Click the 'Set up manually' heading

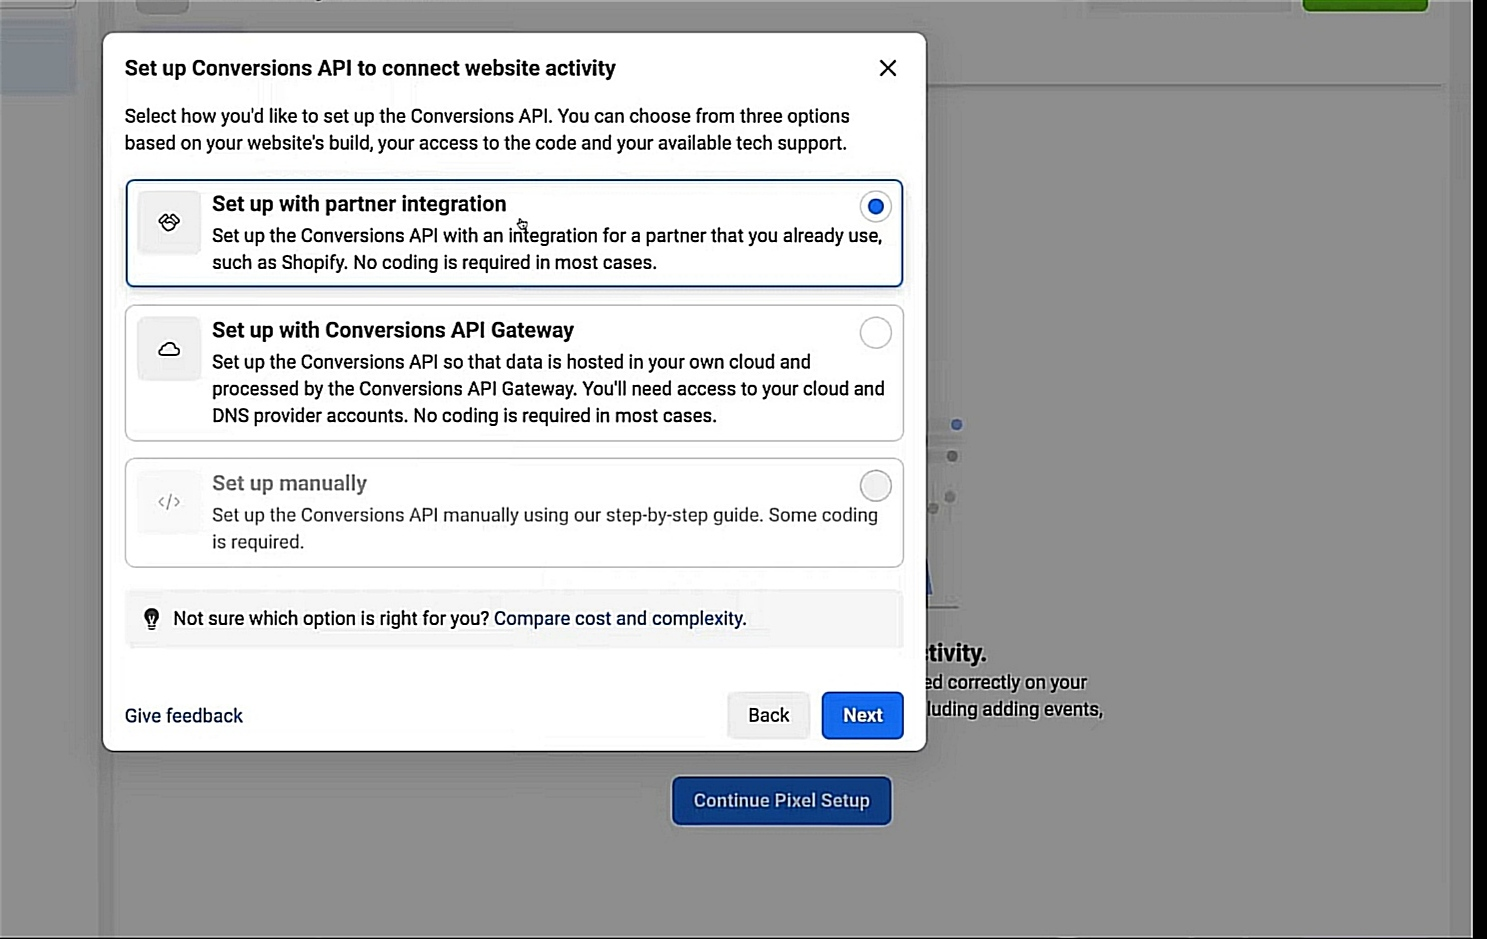click(289, 483)
